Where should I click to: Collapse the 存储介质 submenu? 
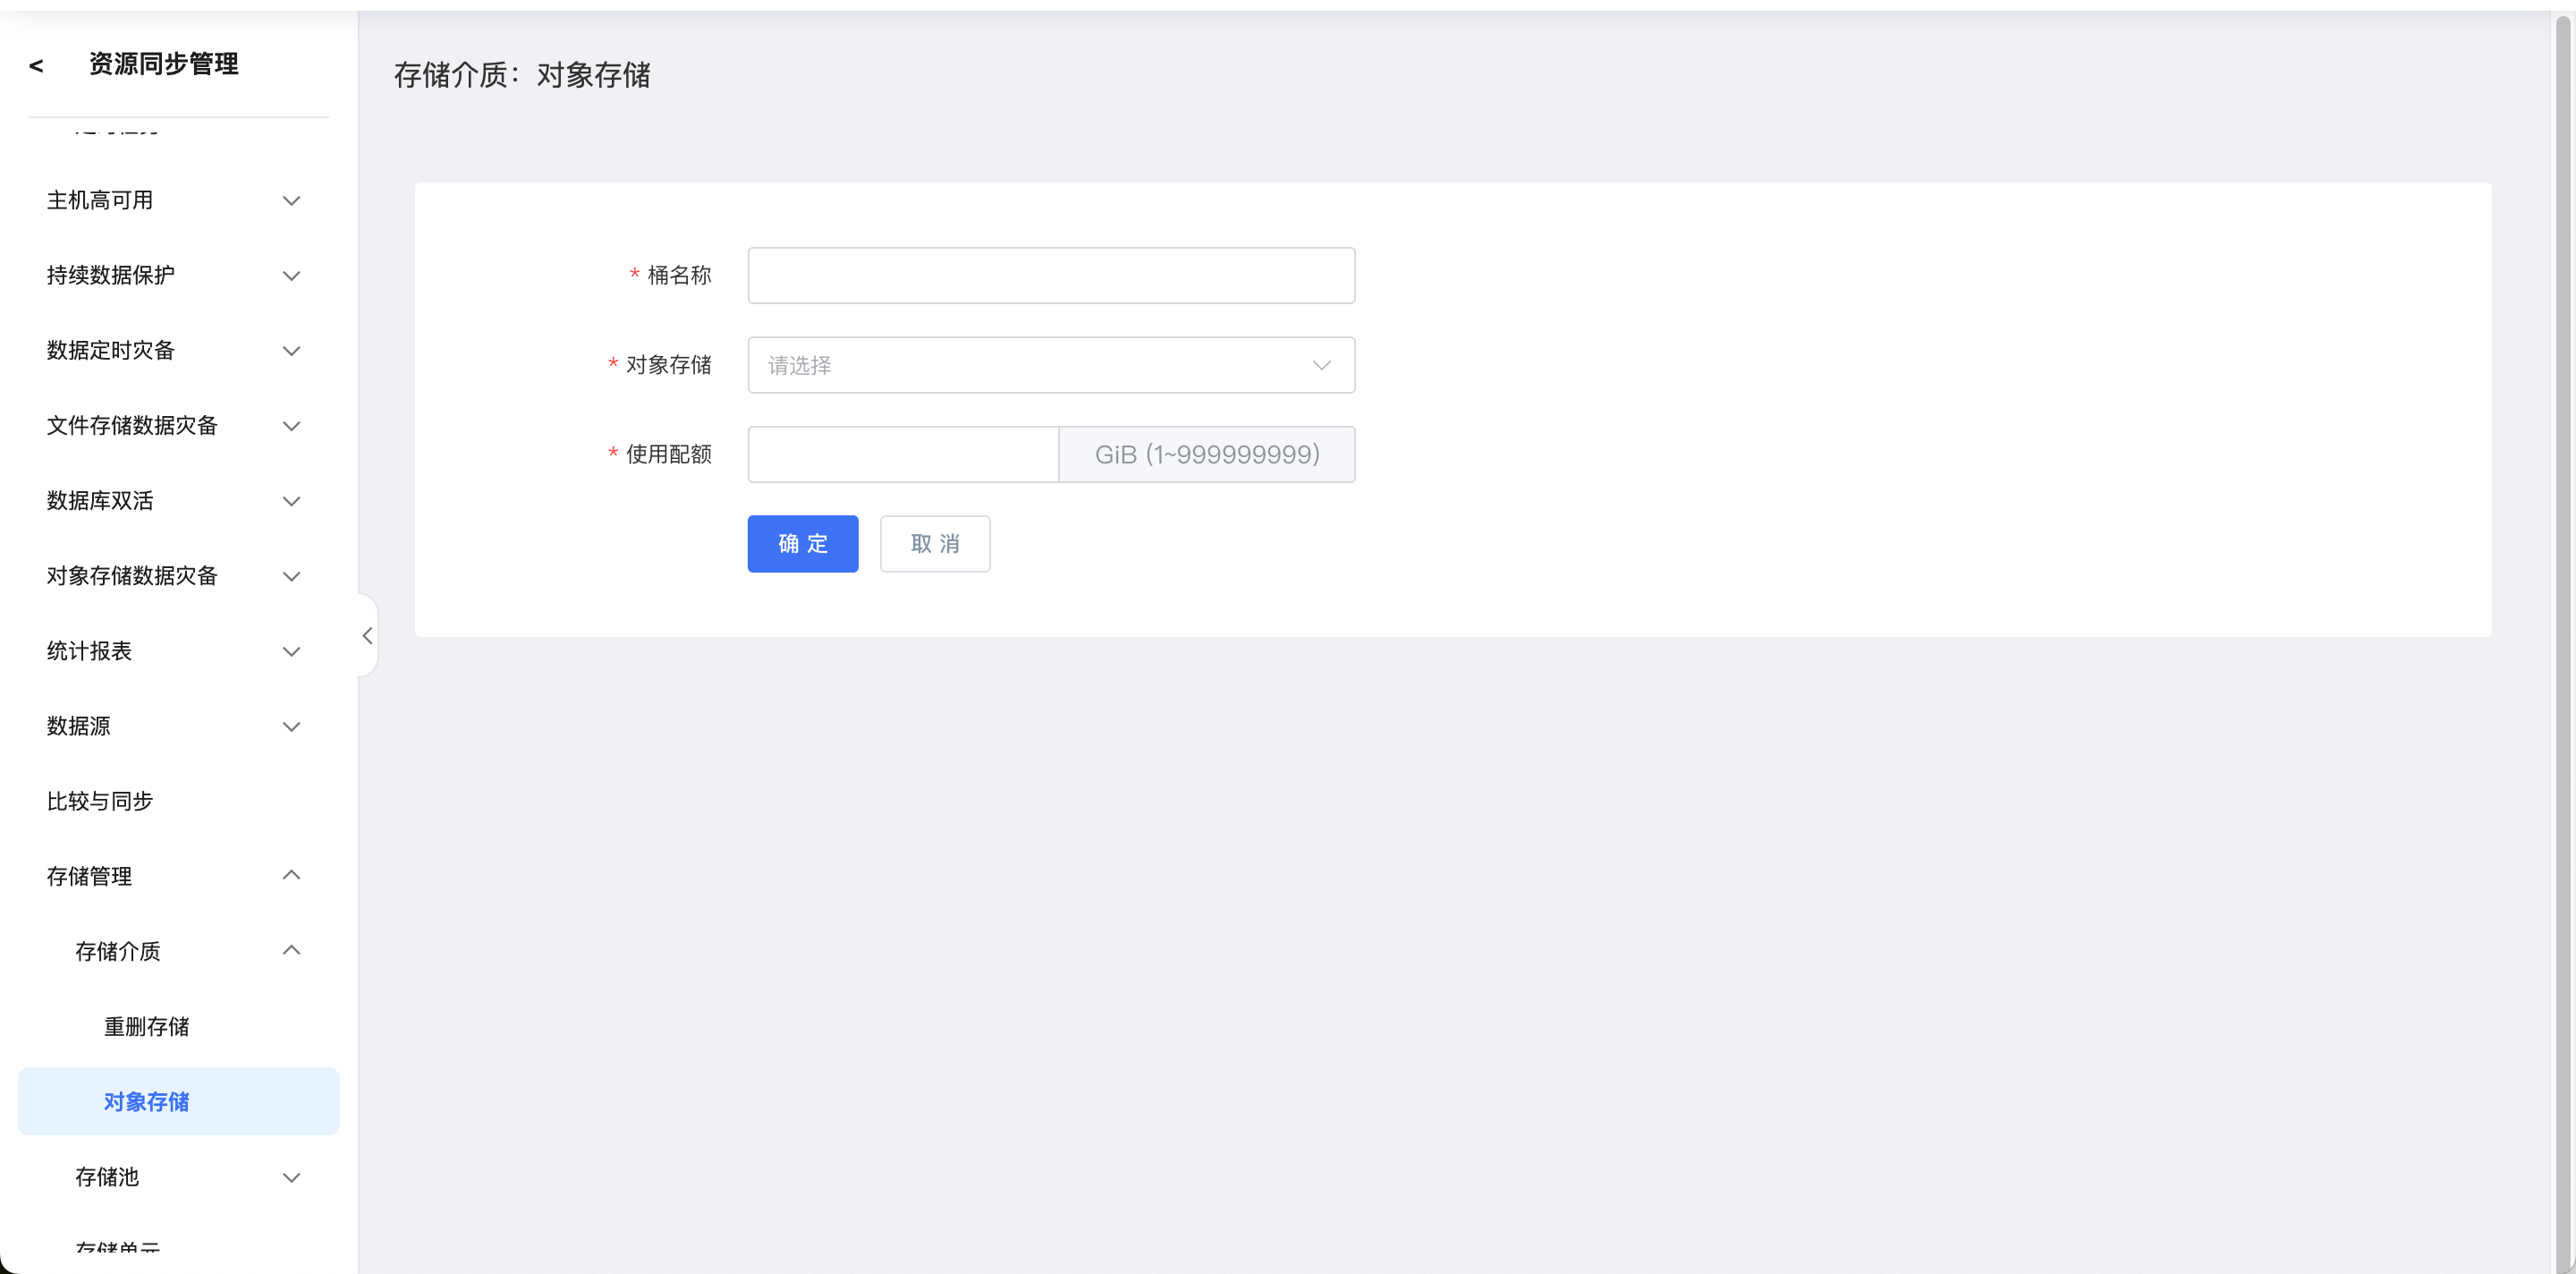pos(186,951)
